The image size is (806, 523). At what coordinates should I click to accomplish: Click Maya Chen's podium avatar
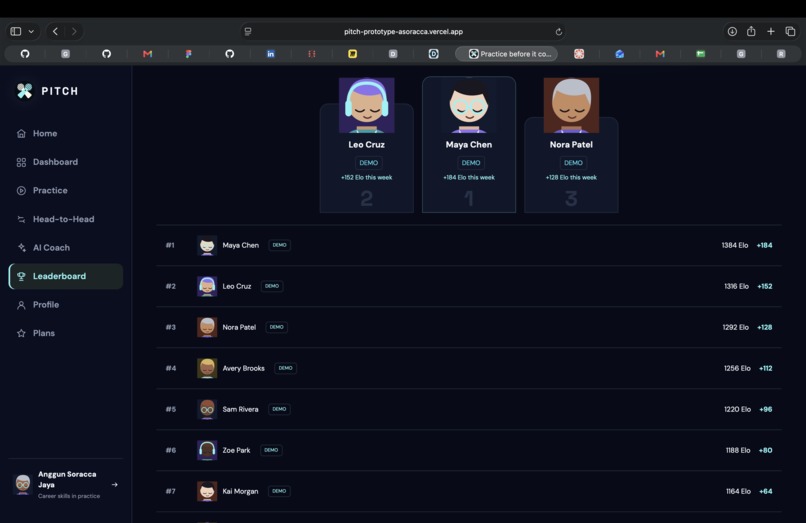(469, 105)
